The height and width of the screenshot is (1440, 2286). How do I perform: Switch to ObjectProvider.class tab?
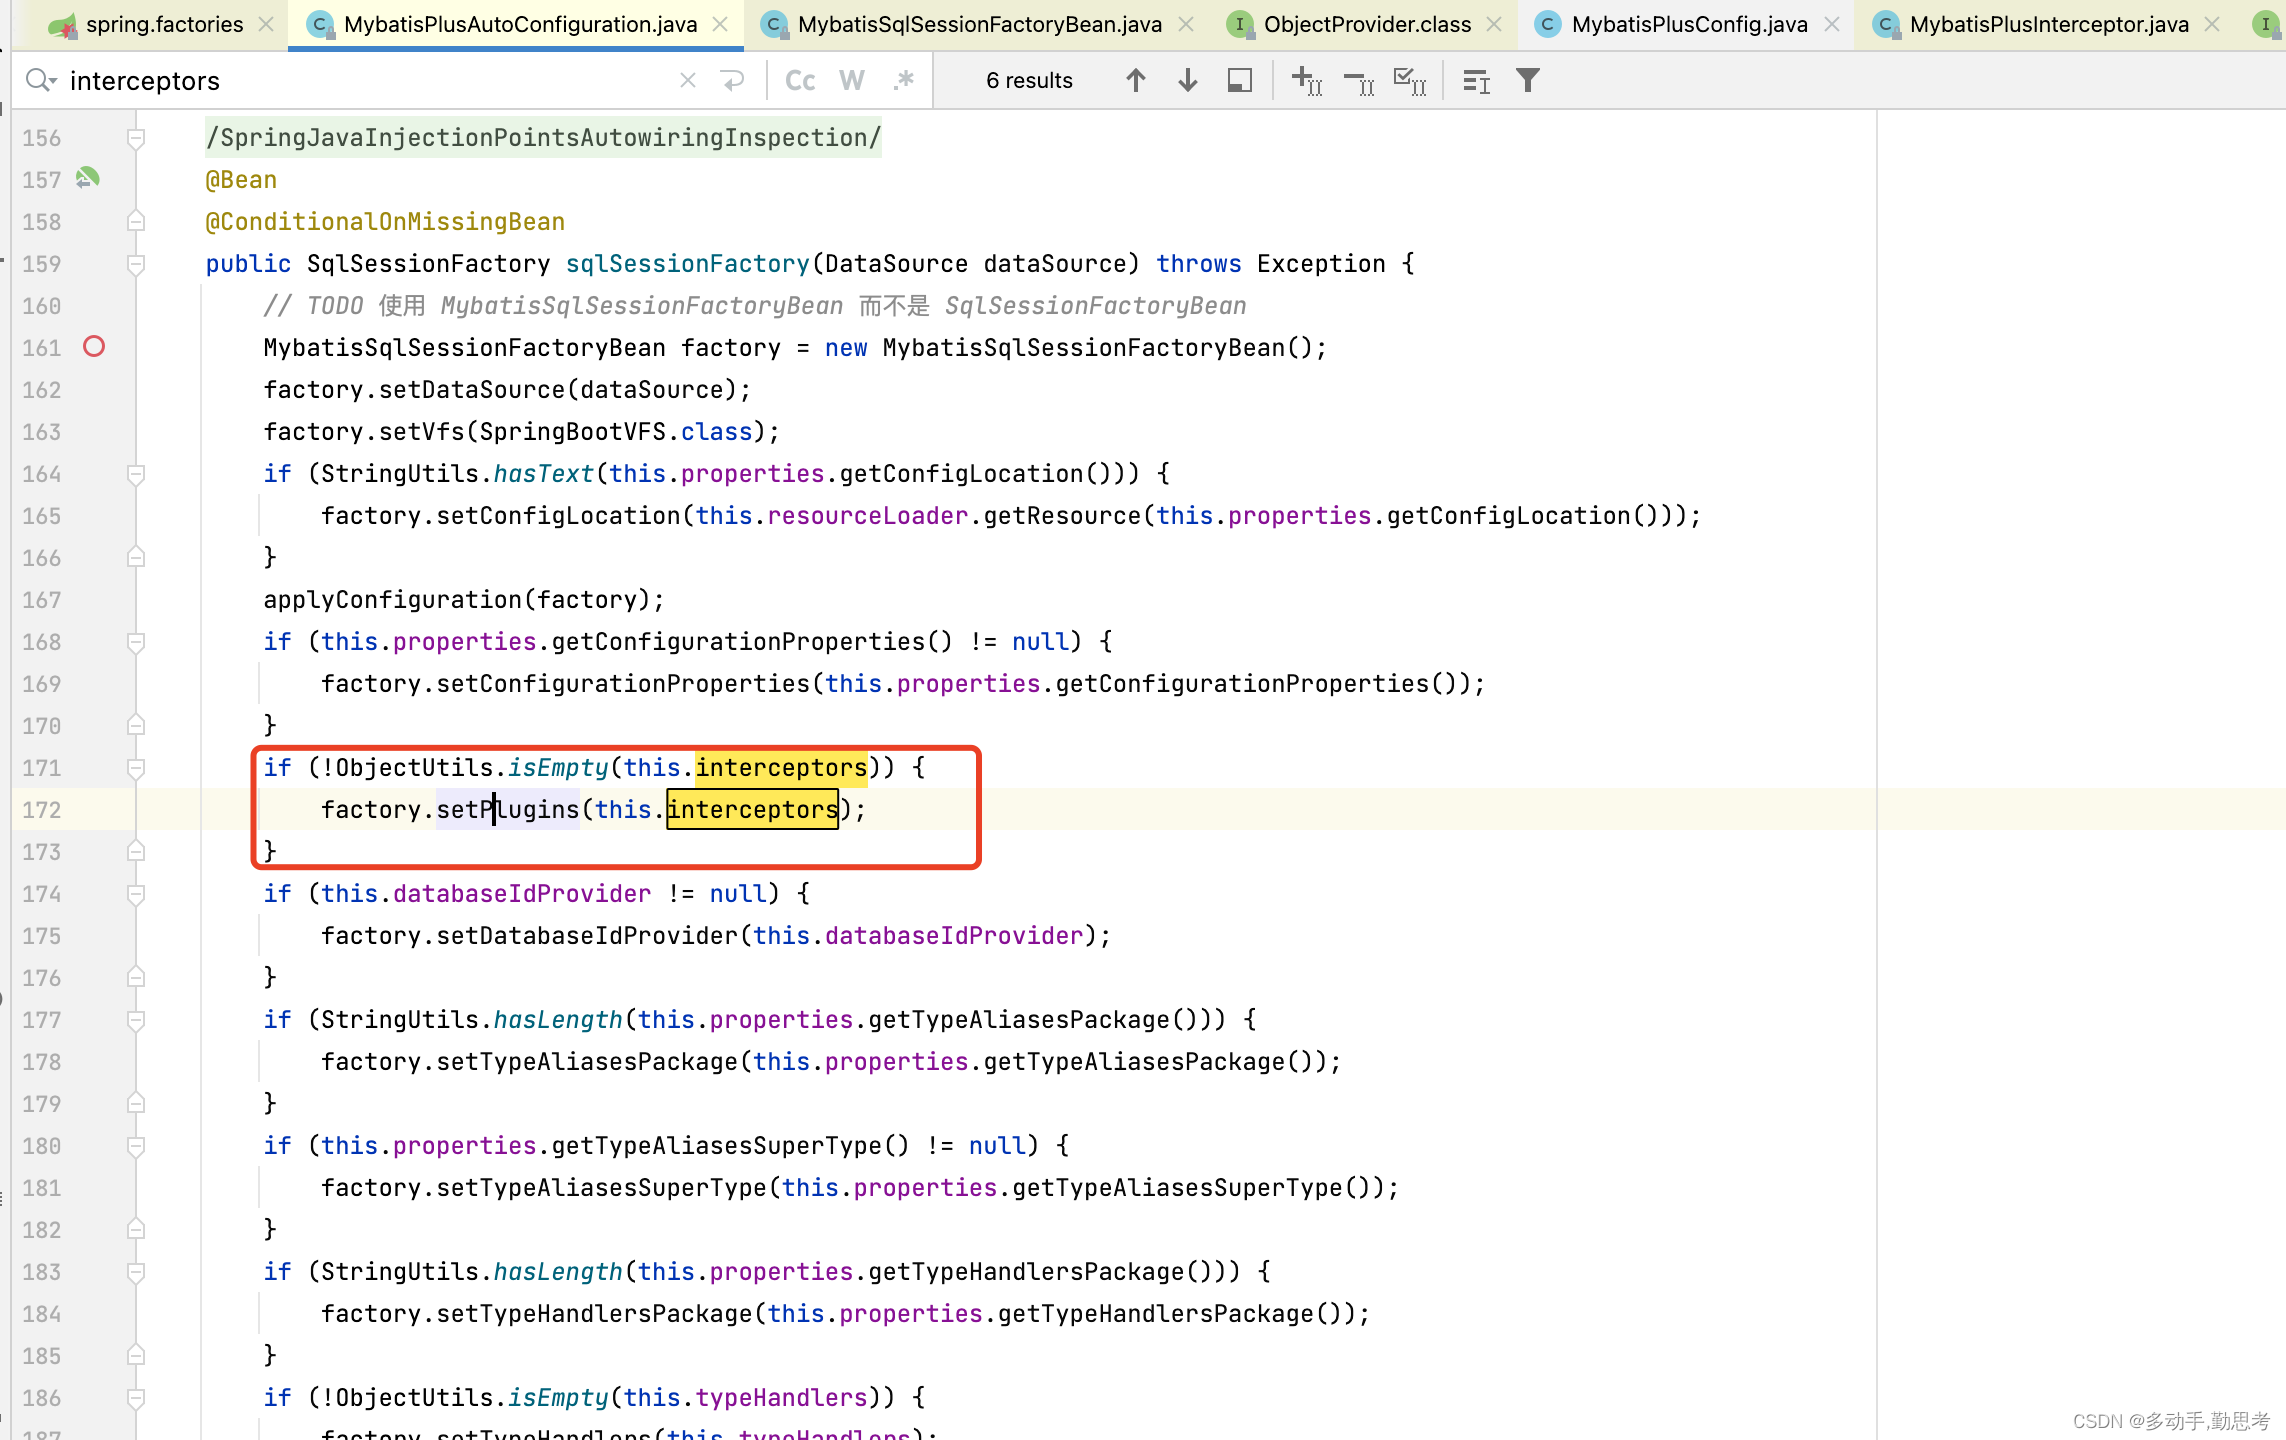(1366, 24)
